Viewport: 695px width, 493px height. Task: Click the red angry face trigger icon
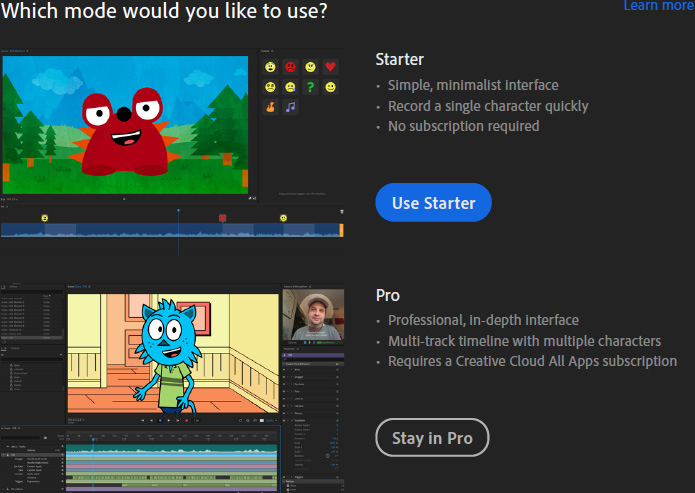click(290, 67)
